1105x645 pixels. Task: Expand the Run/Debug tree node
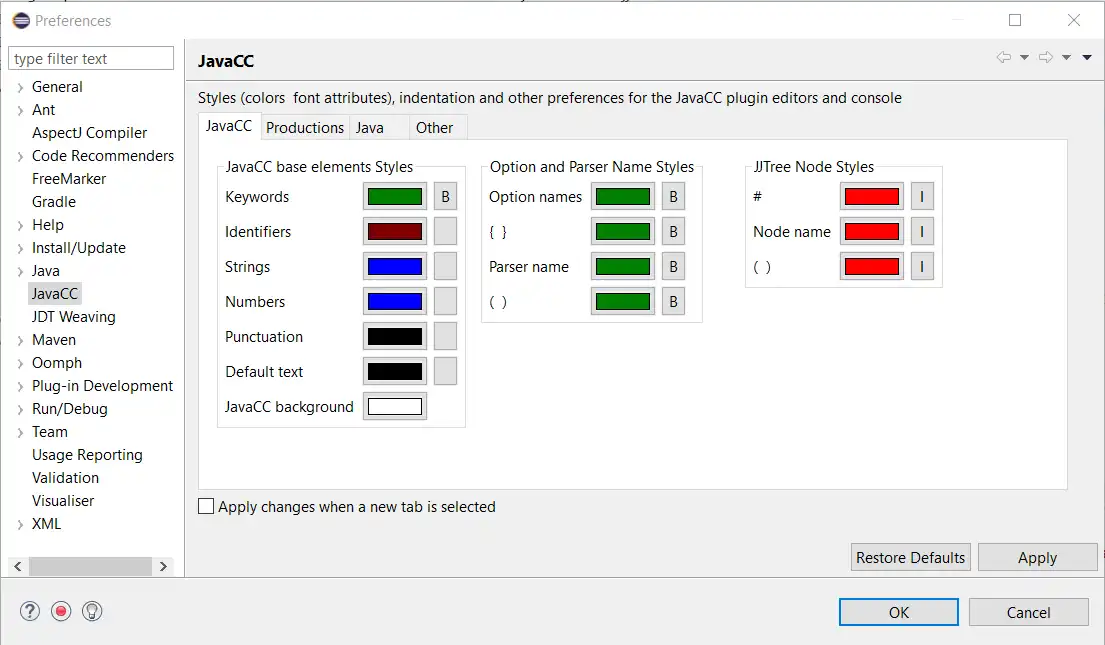[20, 409]
